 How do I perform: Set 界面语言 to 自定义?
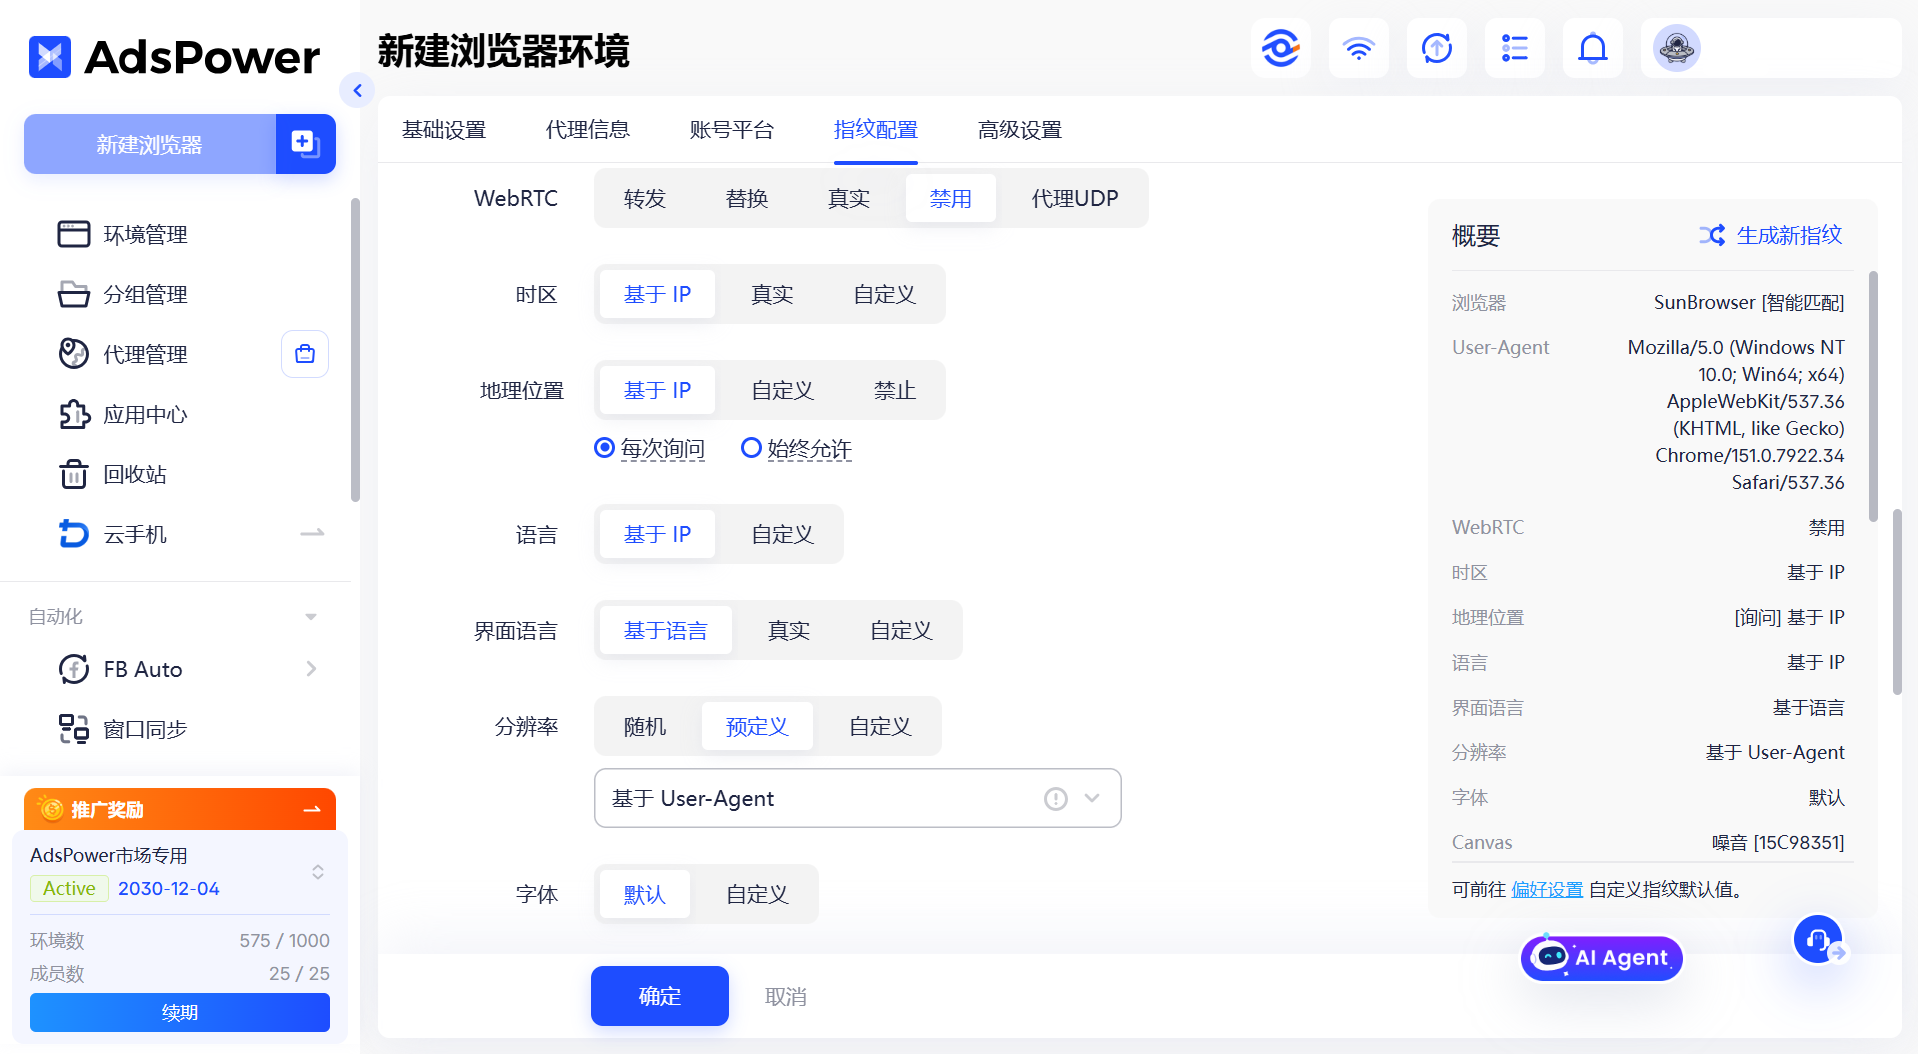[901, 630]
